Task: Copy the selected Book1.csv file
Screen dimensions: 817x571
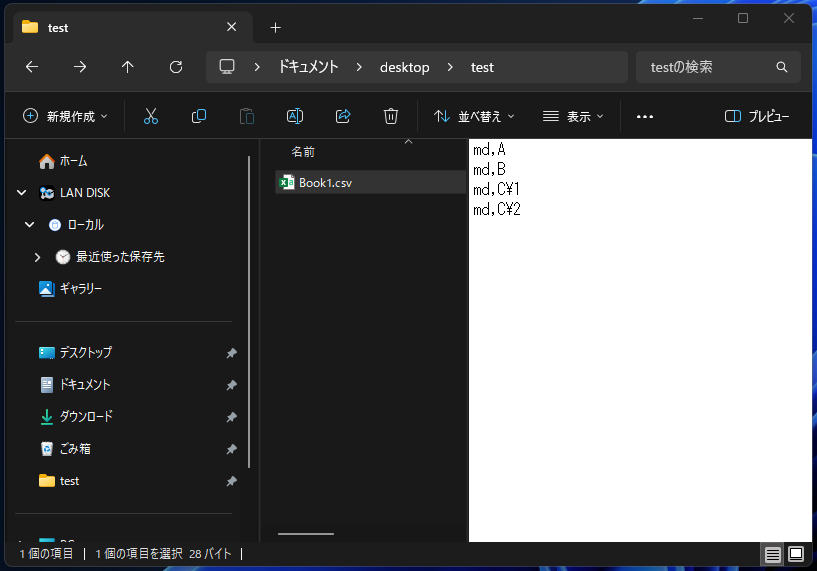Action: [199, 116]
